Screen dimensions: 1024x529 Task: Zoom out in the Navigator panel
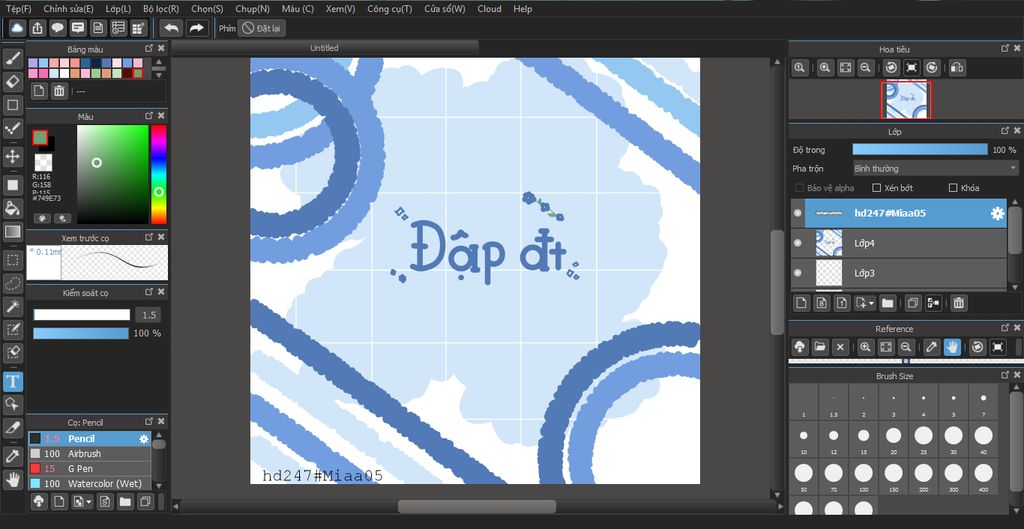865,67
